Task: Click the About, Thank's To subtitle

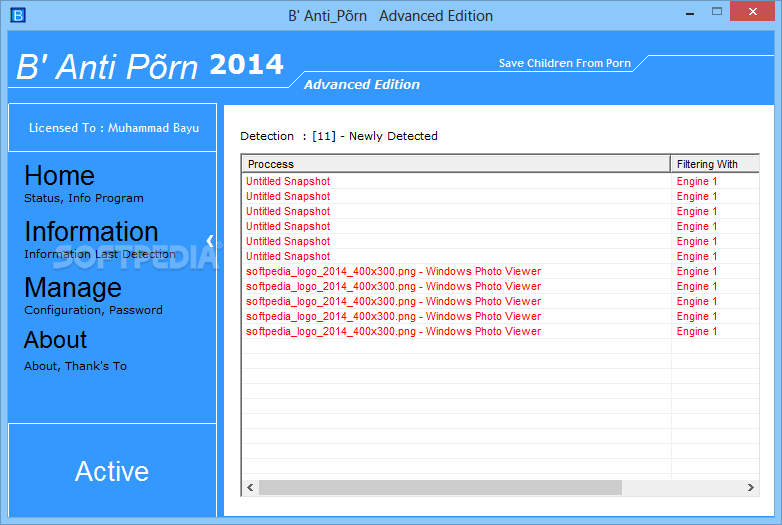Action: (x=75, y=366)
